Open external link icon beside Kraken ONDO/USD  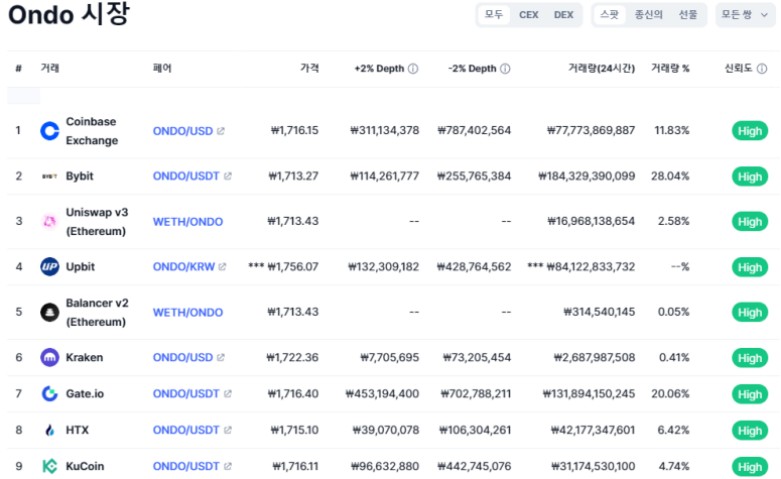221,358
